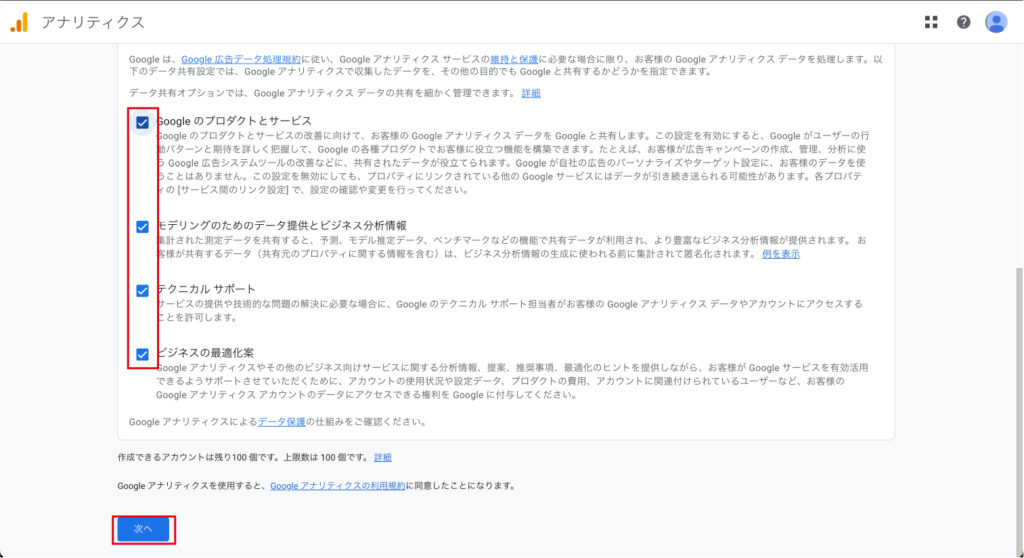
Task: Click 詳細 link beside data sharing options
Action: [x=531, y=93]
